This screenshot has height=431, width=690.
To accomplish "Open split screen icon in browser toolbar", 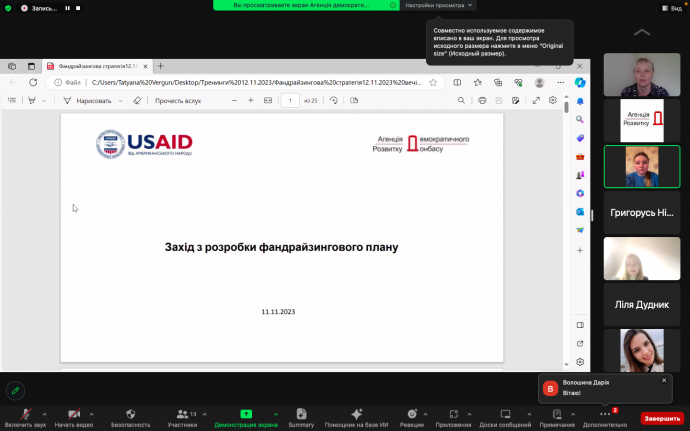I will [457, 82].
